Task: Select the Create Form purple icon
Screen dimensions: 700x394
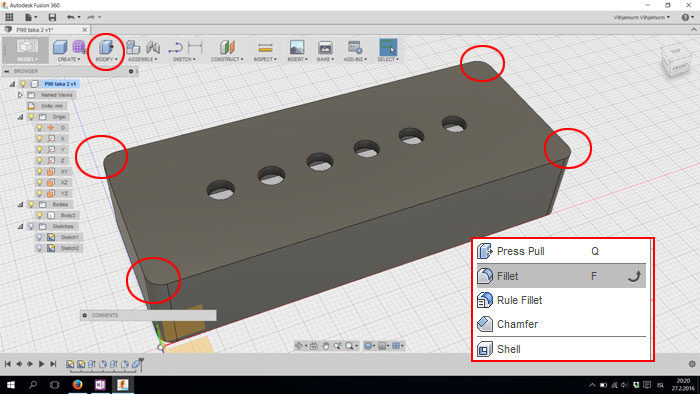Action: (79, 47)
